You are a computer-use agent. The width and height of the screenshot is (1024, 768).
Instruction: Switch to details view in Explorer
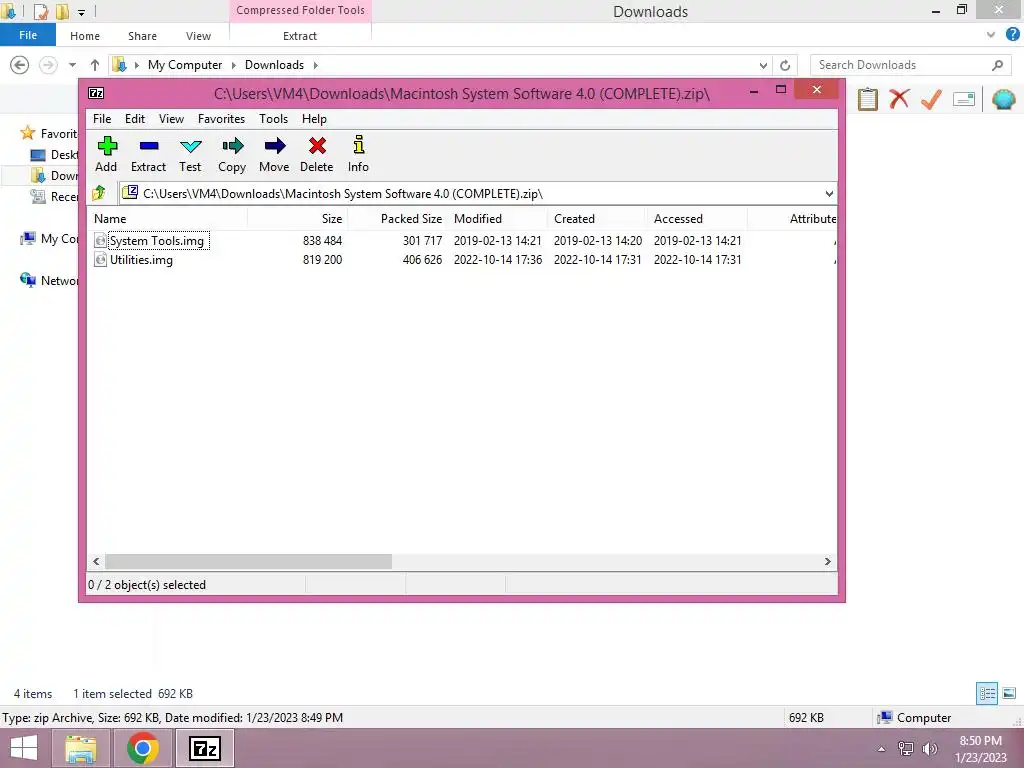987,694
